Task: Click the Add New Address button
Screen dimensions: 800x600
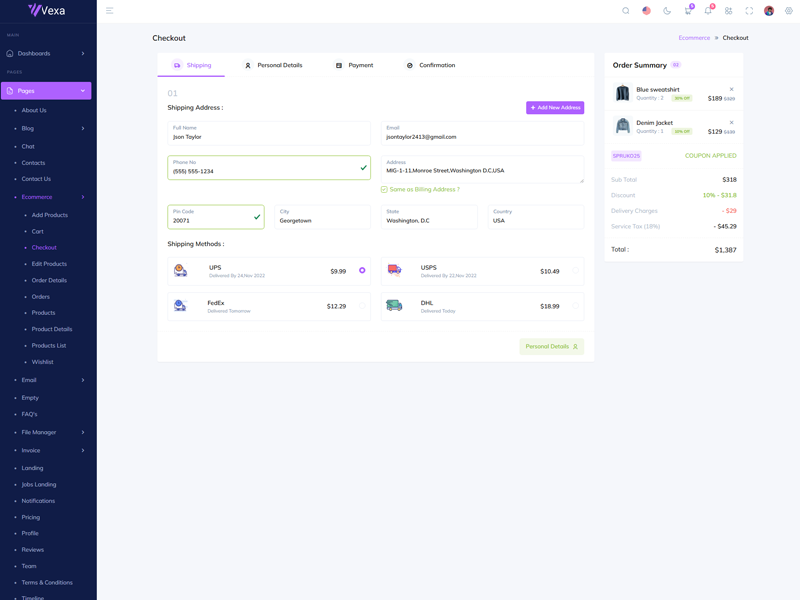Action: coord(555,107)
